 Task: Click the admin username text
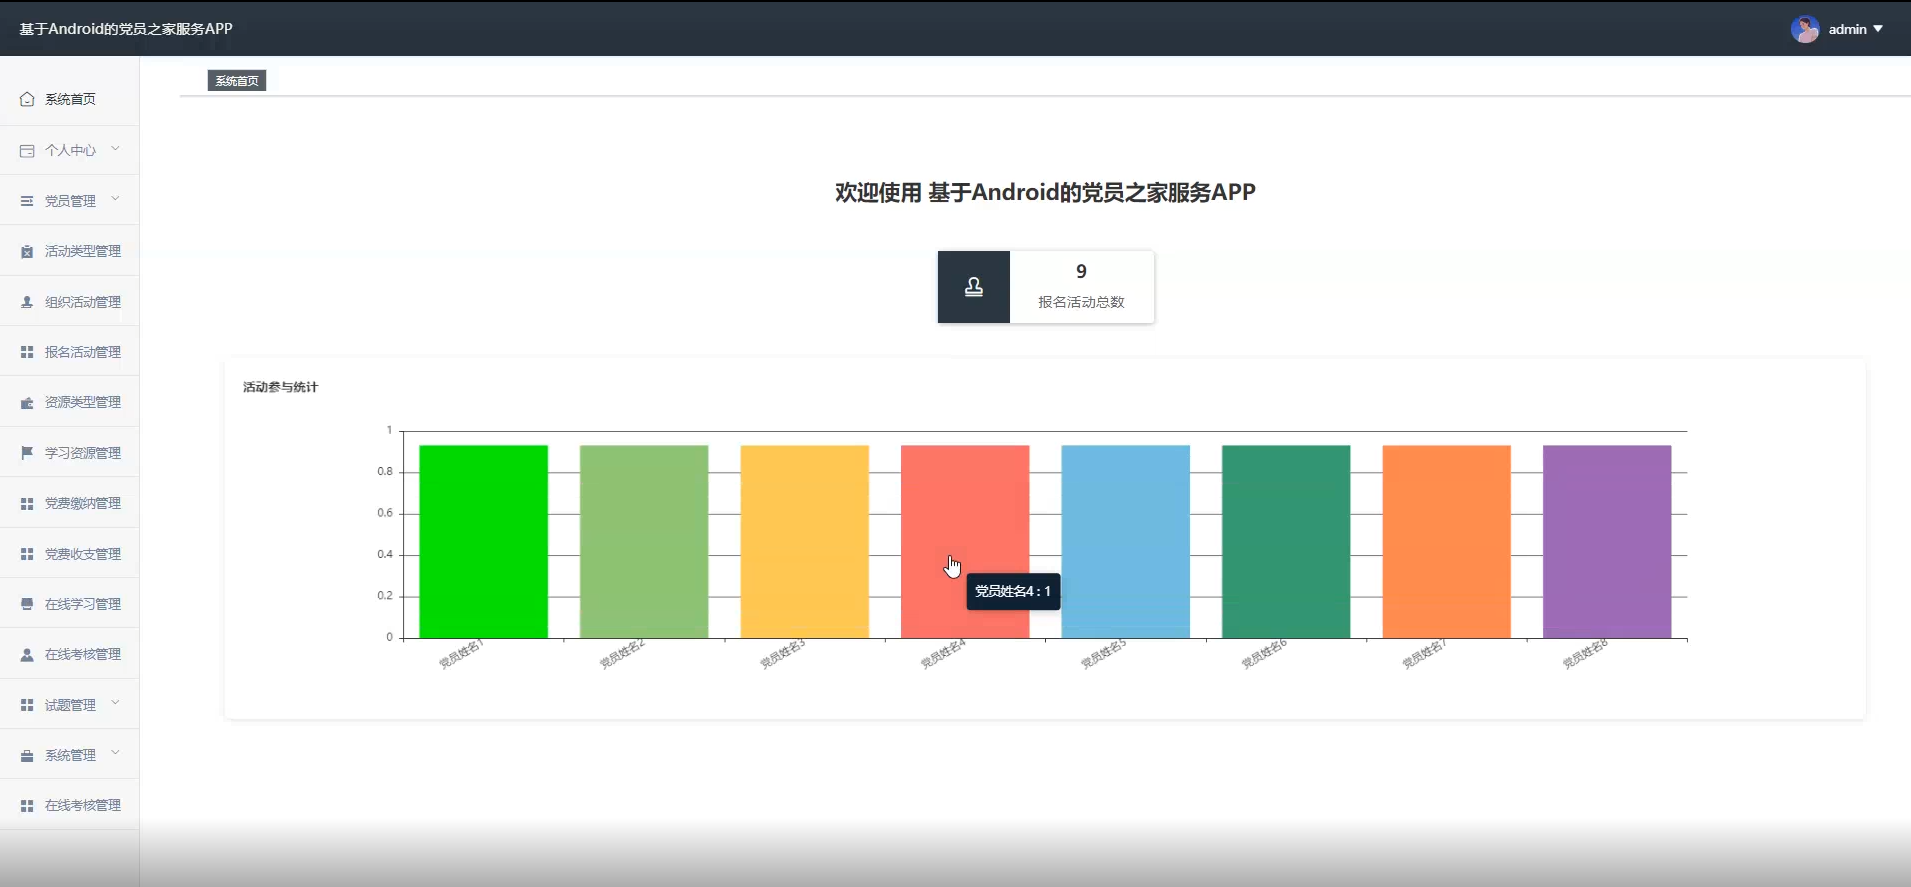1847,29
